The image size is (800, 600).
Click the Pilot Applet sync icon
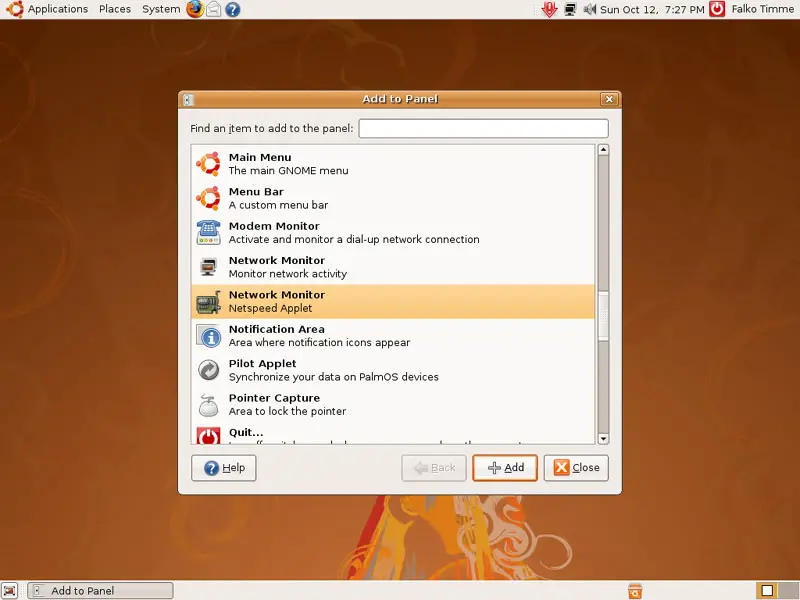[208, 370]
